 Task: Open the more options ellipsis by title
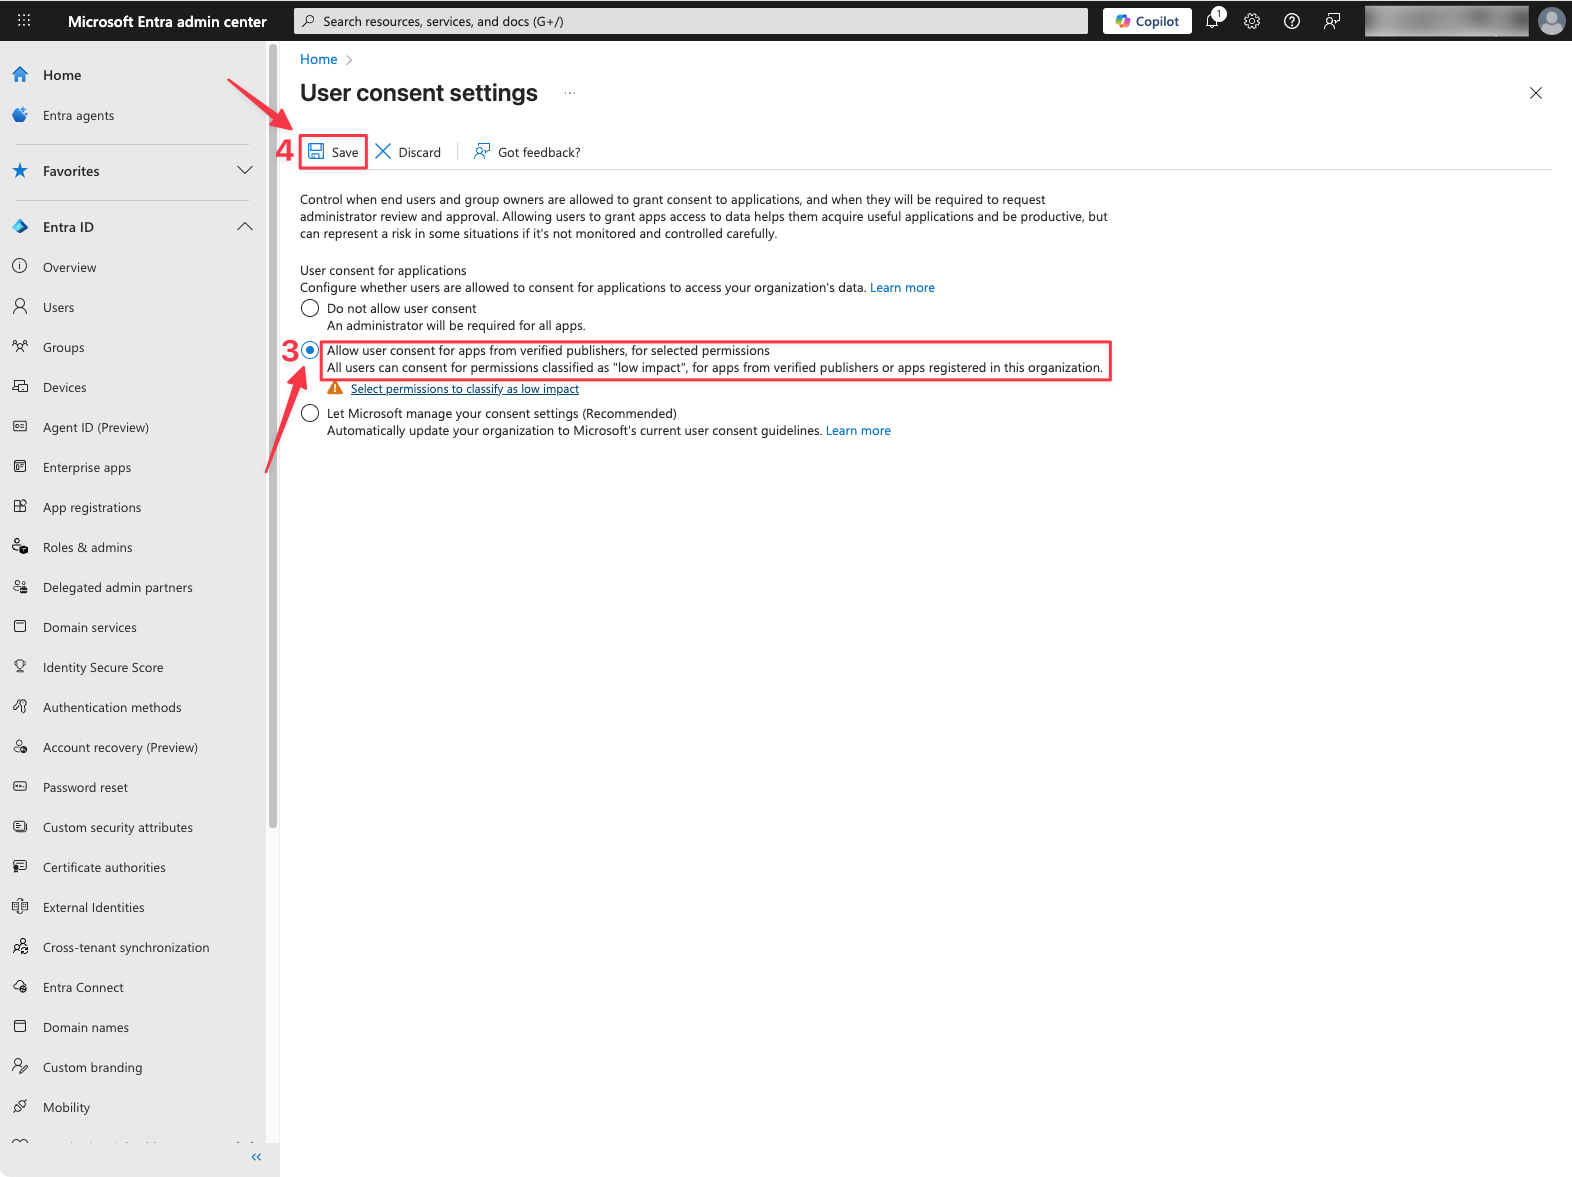pos(570,93)
